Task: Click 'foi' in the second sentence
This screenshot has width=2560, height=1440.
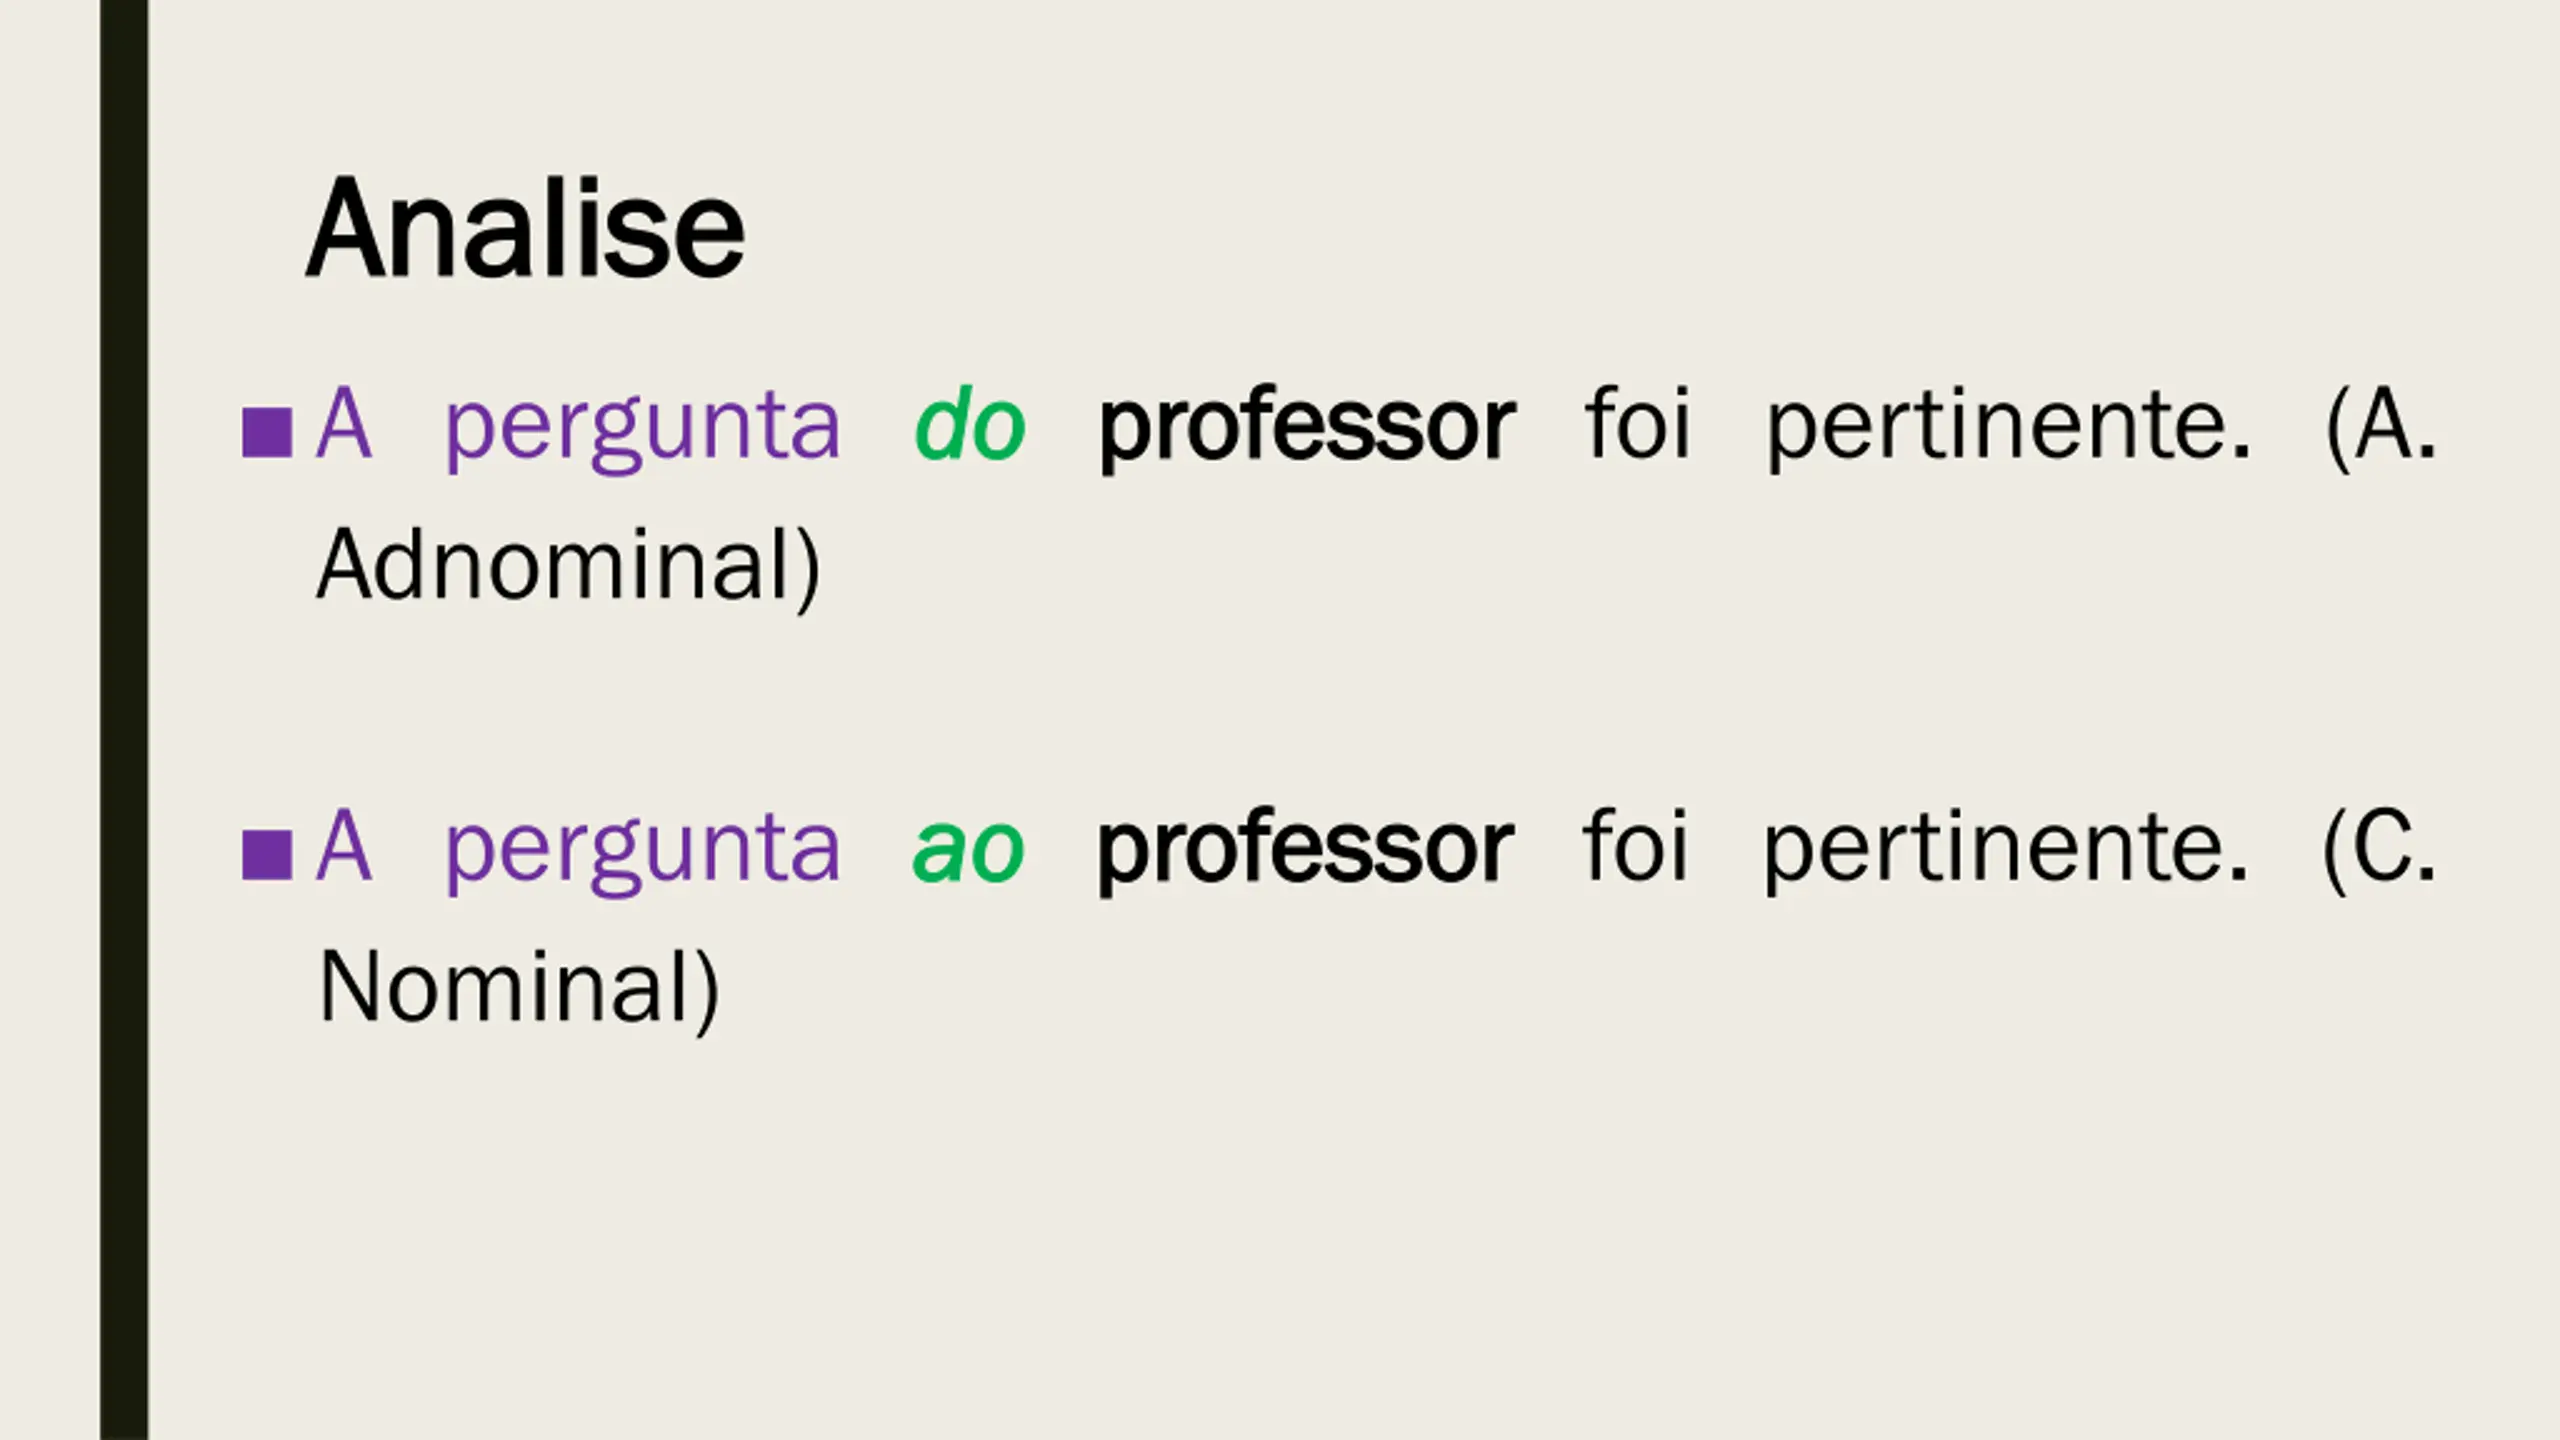Action: tap(1636, 845)
